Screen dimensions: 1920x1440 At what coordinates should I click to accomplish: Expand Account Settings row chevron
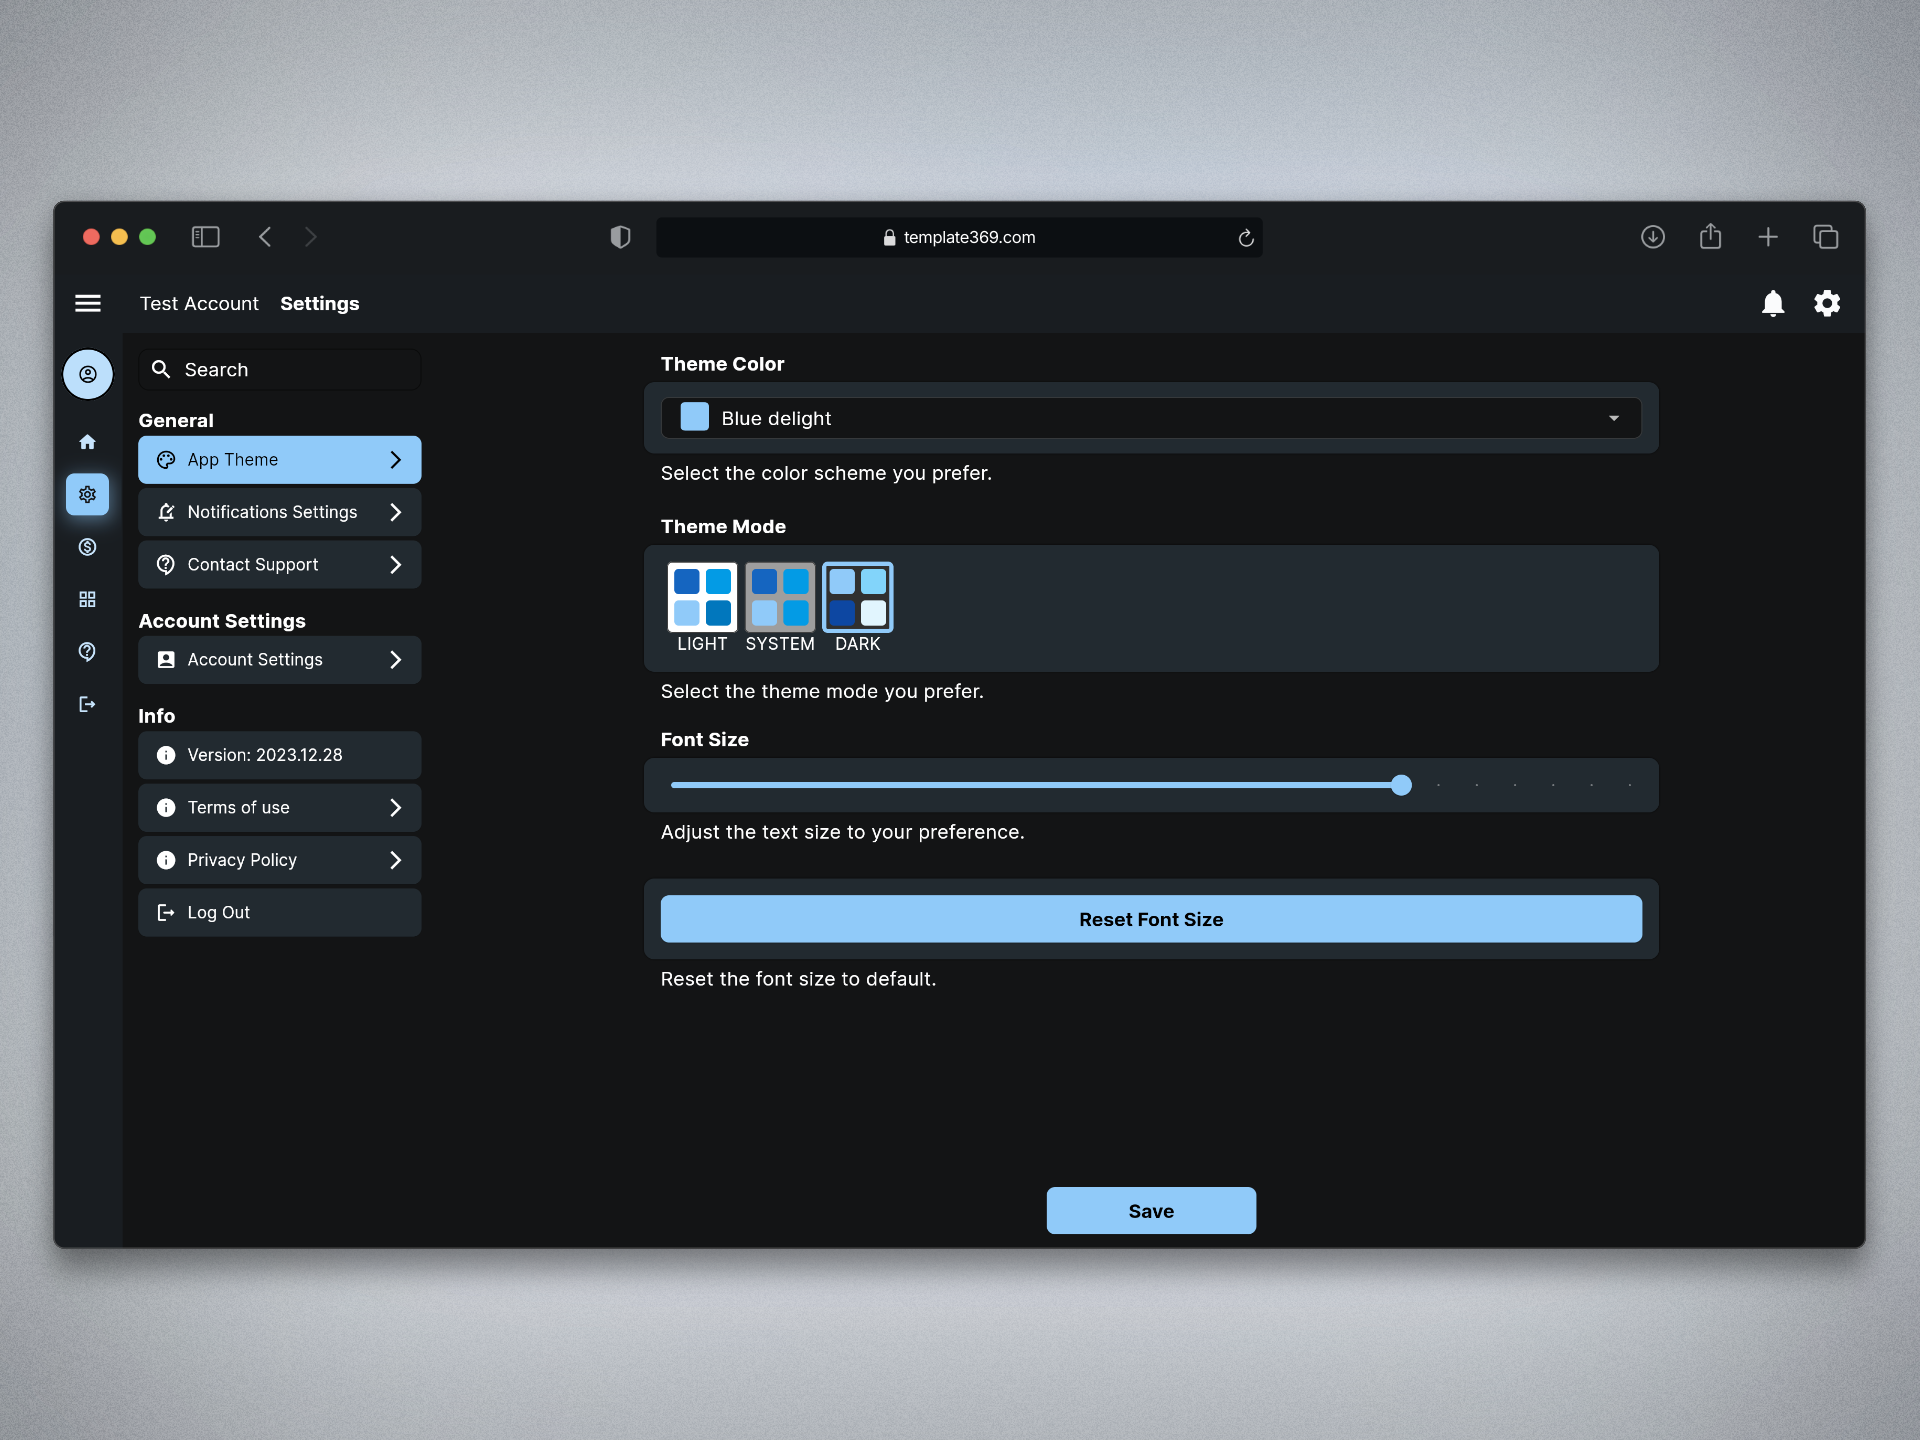click(x=396, y=660)
